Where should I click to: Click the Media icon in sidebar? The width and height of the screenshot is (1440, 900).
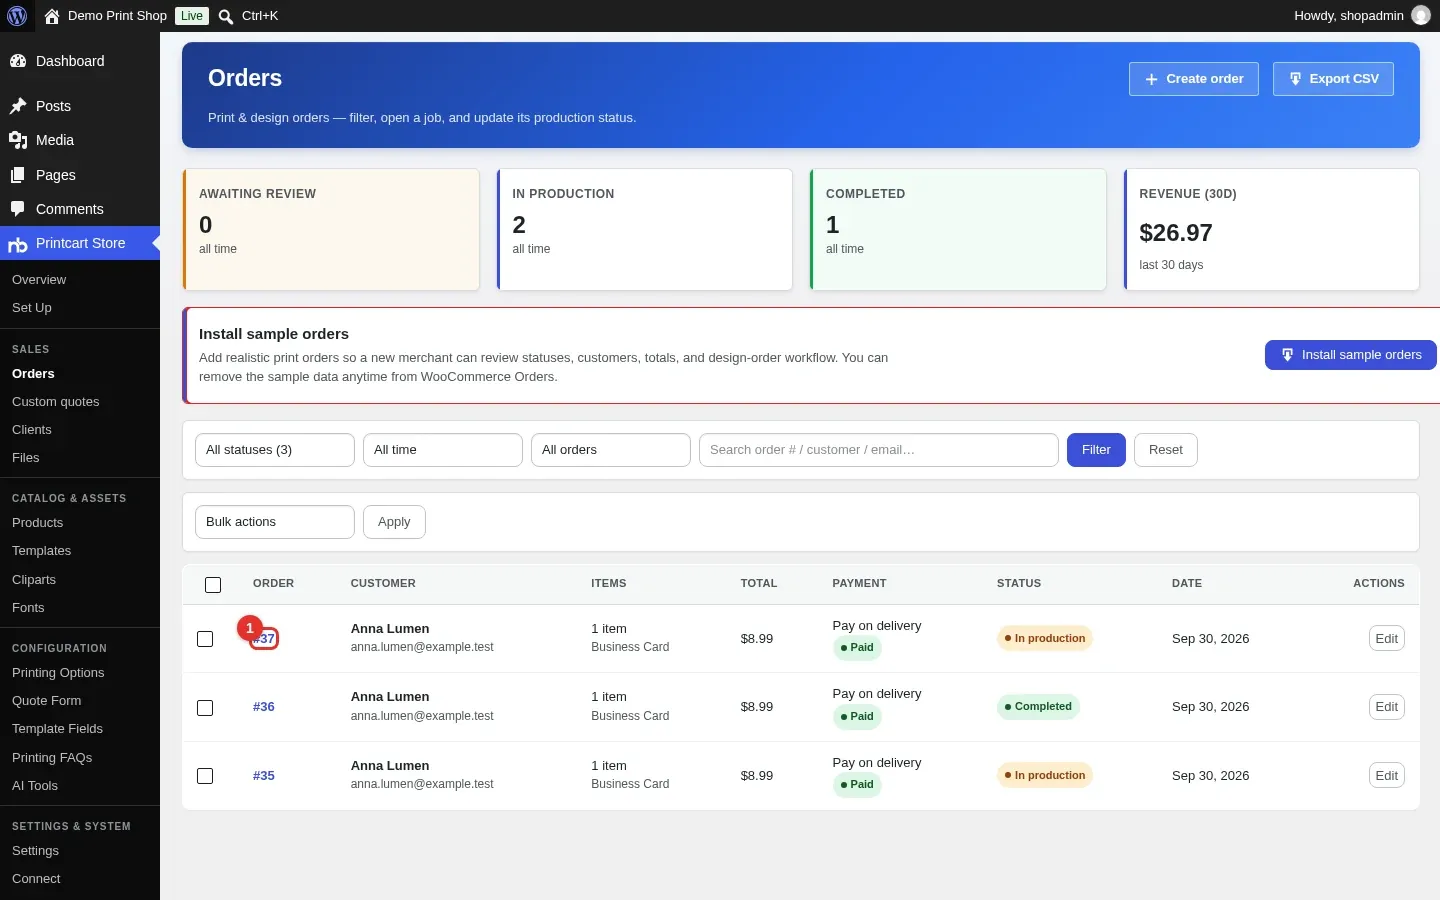[18, 140]
